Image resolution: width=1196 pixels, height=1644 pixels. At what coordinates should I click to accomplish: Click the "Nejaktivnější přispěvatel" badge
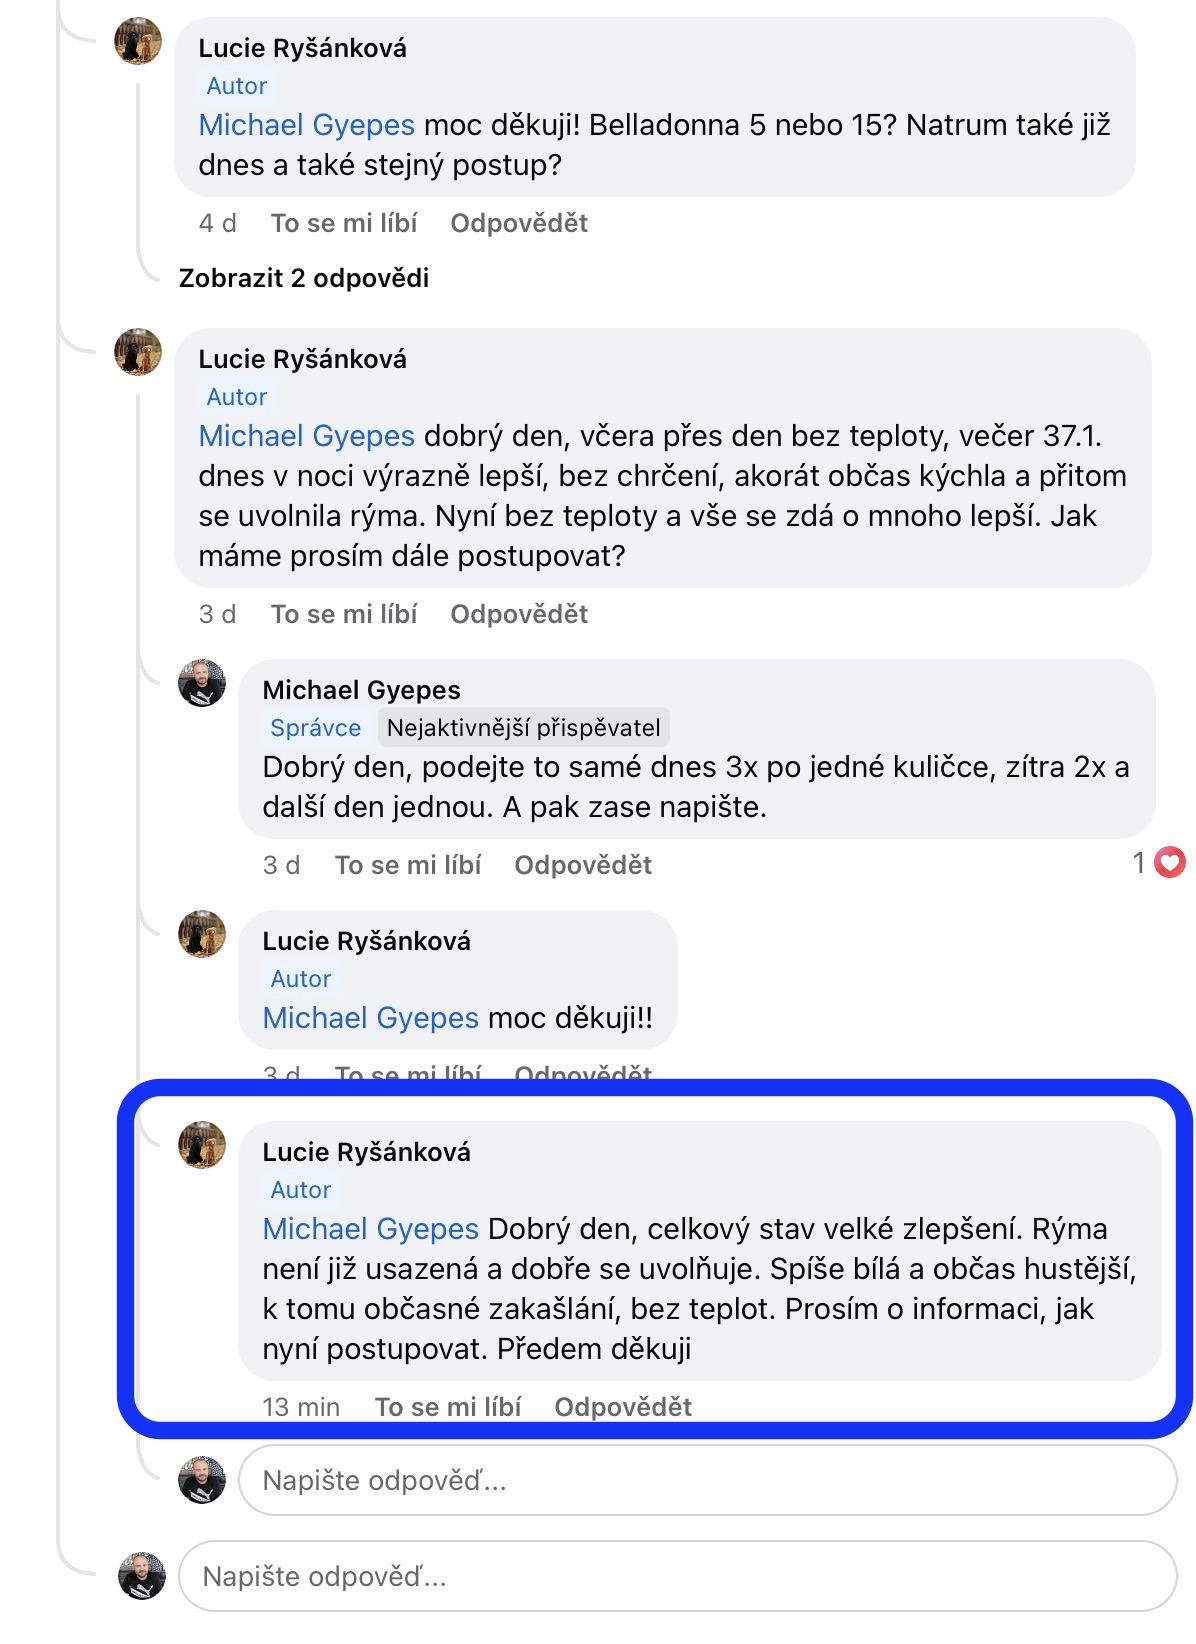(x=523, y=728)
